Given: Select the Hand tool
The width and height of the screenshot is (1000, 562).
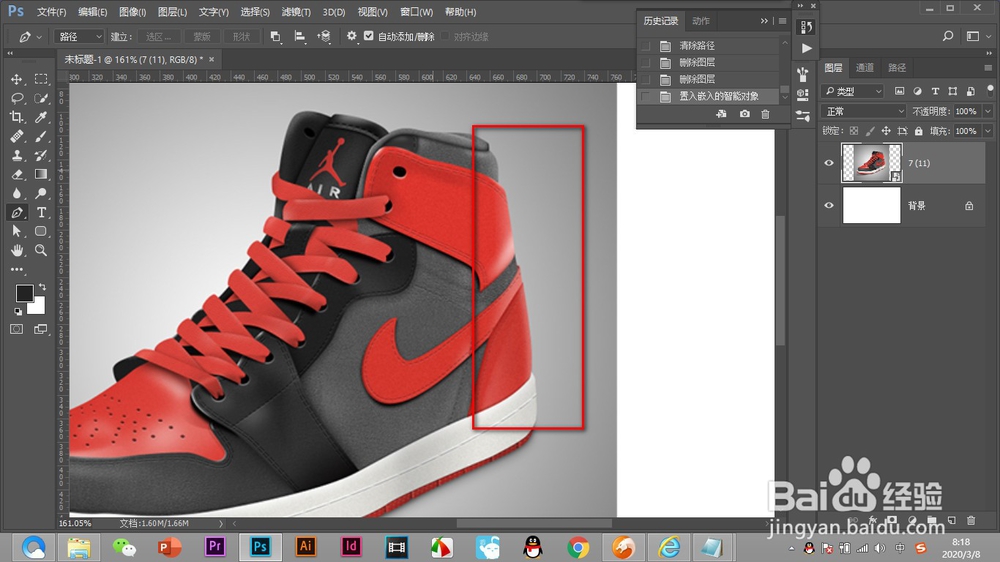Looking at the screenshot, I should (17, 250).
